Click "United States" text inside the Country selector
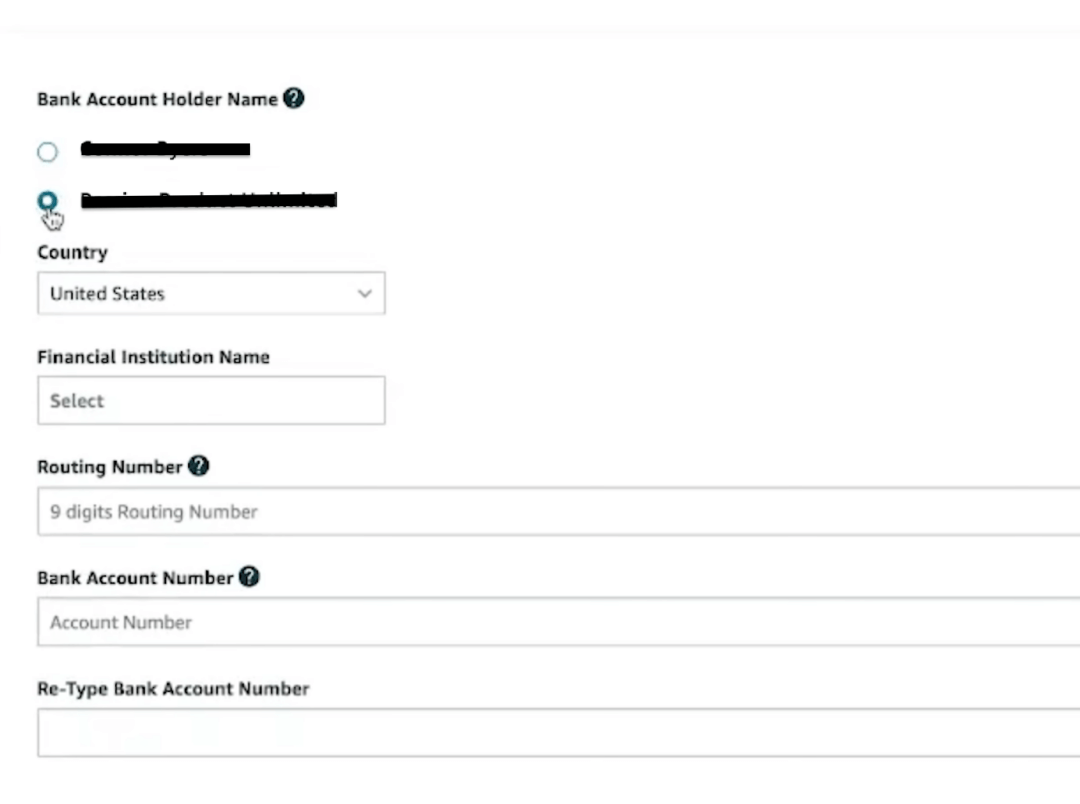This screenshot has height=804, width=1080. click(x=107, y=293)
